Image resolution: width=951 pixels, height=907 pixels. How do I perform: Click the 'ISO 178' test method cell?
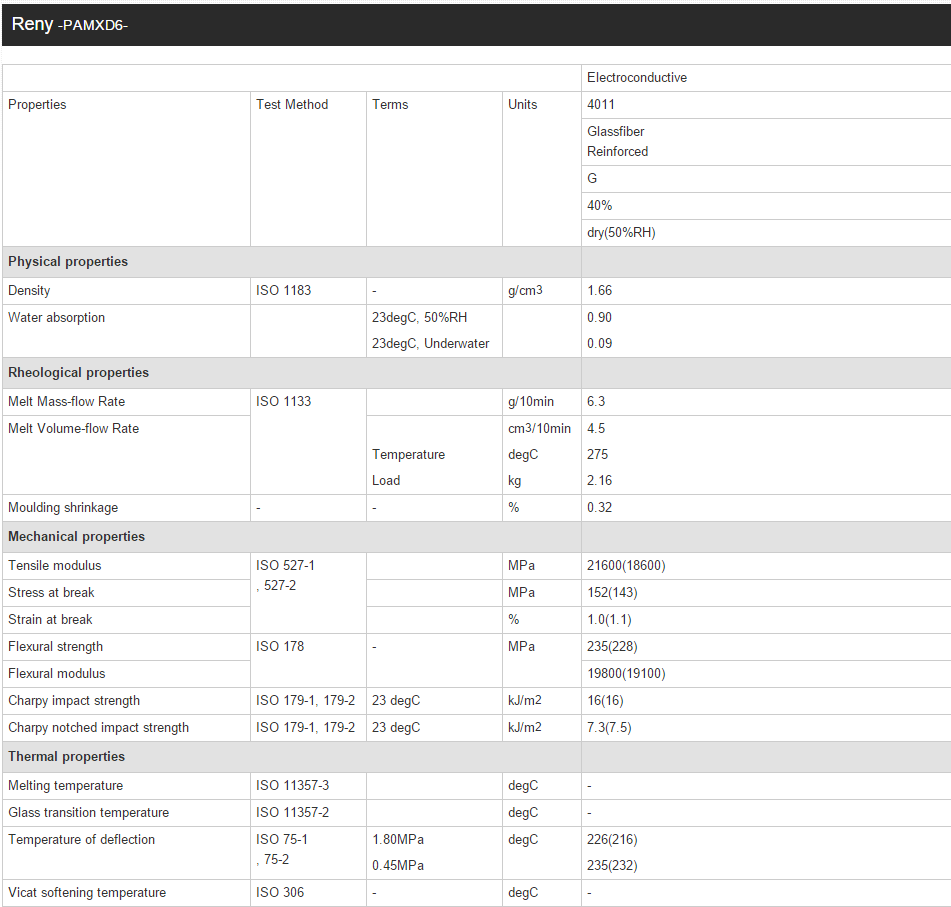point(308,660)
